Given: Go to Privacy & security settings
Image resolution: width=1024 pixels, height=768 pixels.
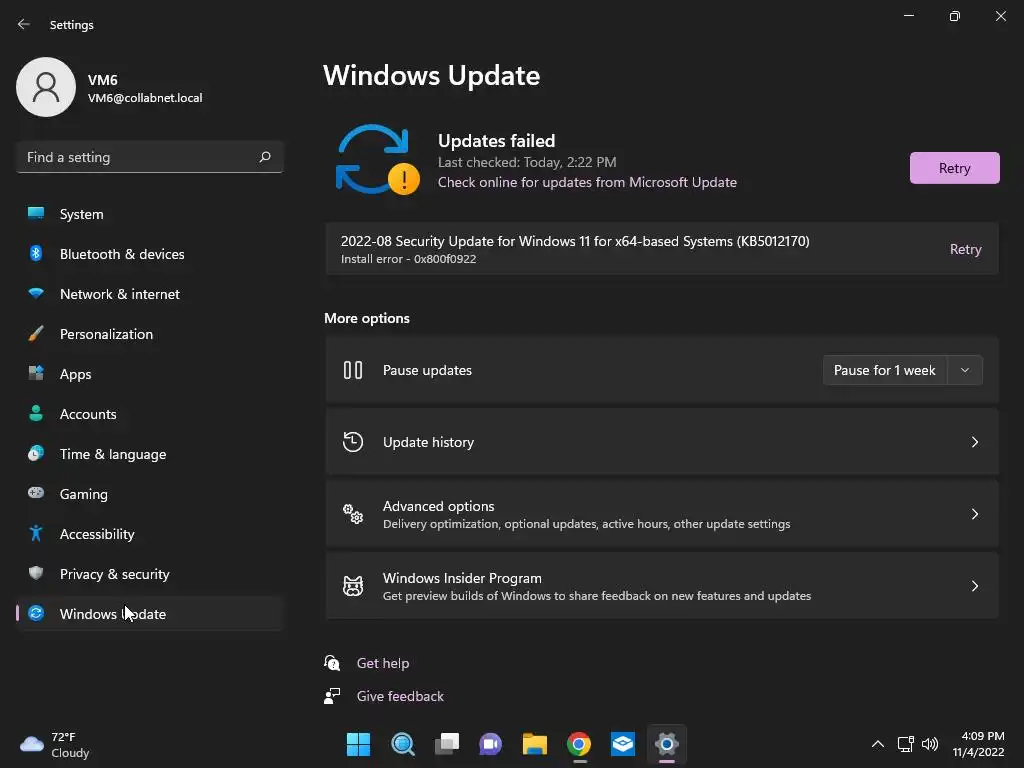Looking at the screenshot, I should coord(150,574).
